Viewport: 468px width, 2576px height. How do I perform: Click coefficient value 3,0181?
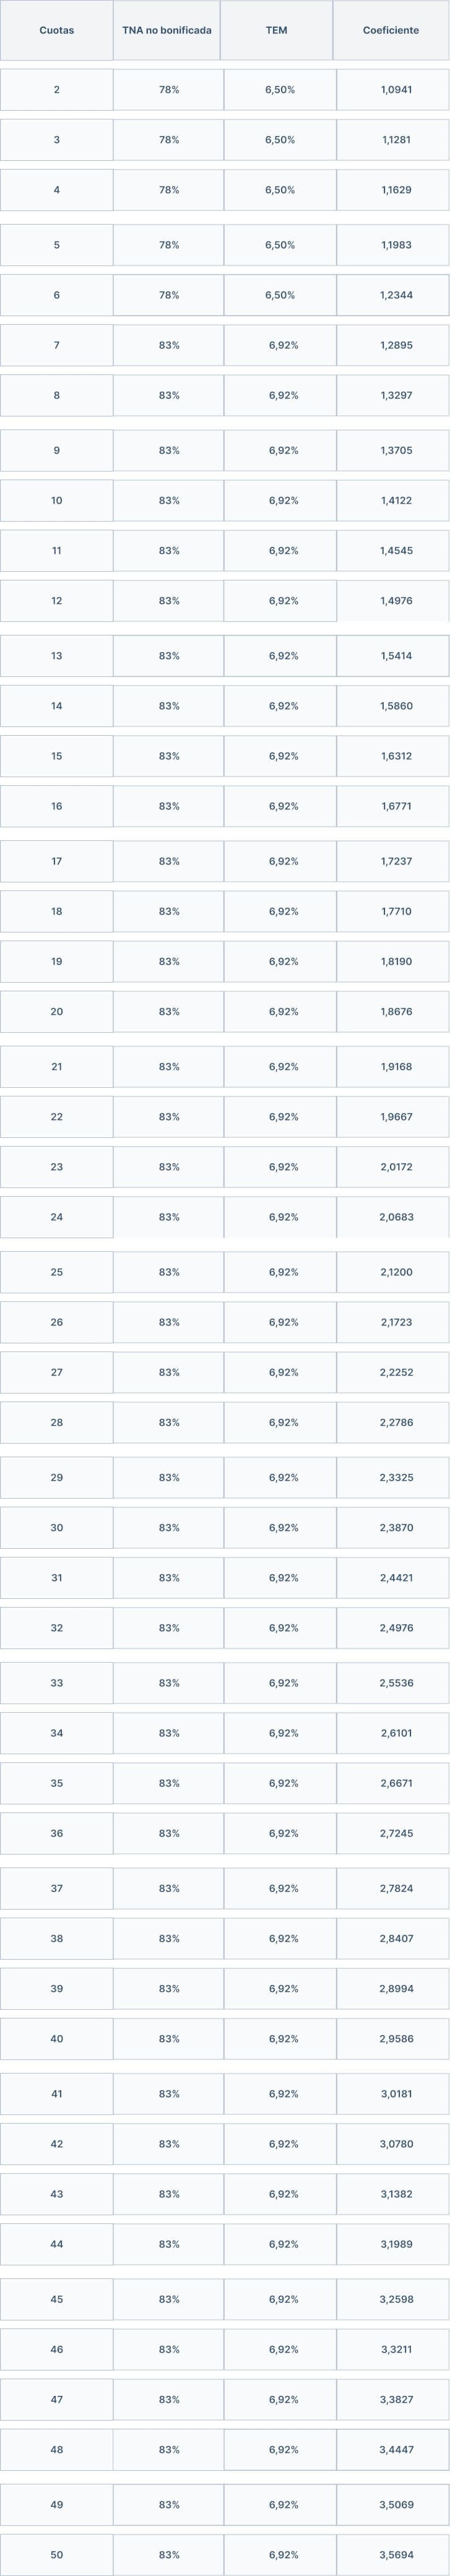pyautogui.click(x=397, y=2093)
